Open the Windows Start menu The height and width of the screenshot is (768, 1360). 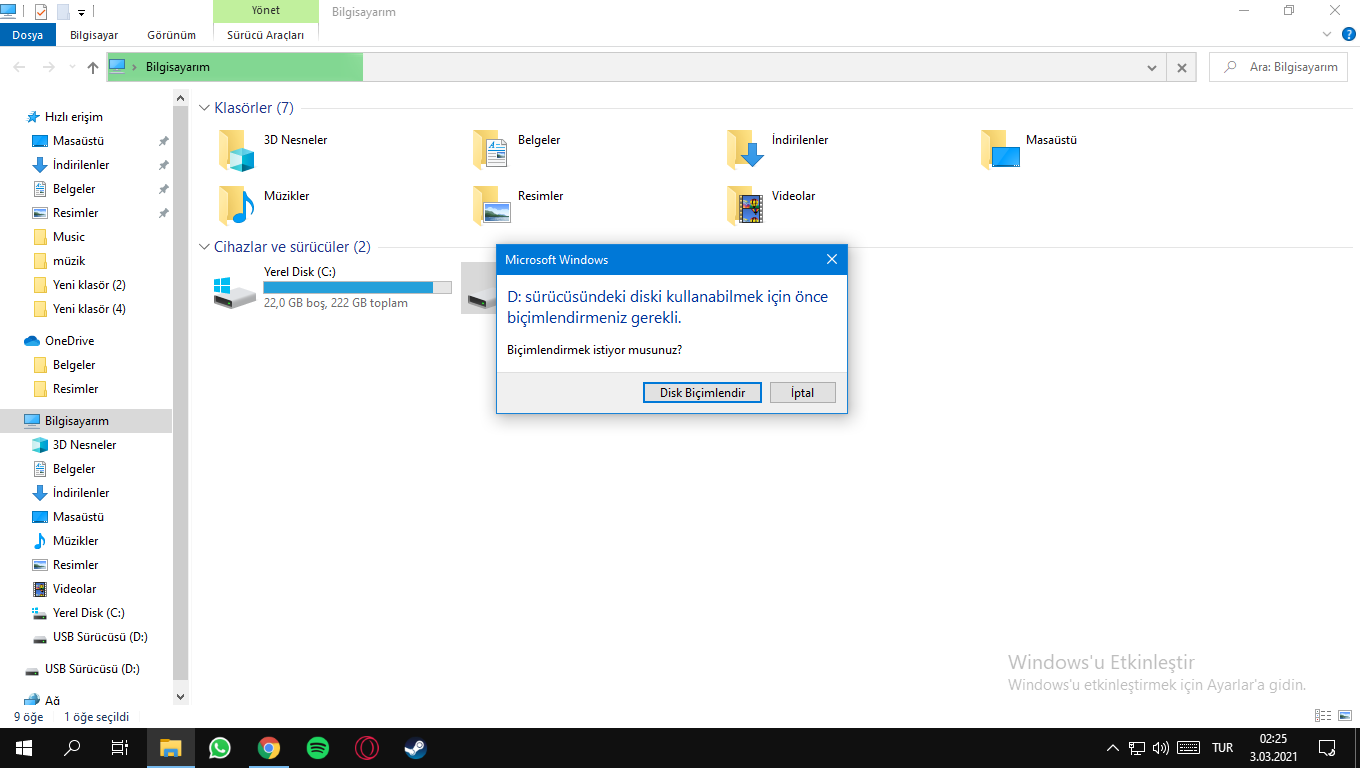point(24,748)
